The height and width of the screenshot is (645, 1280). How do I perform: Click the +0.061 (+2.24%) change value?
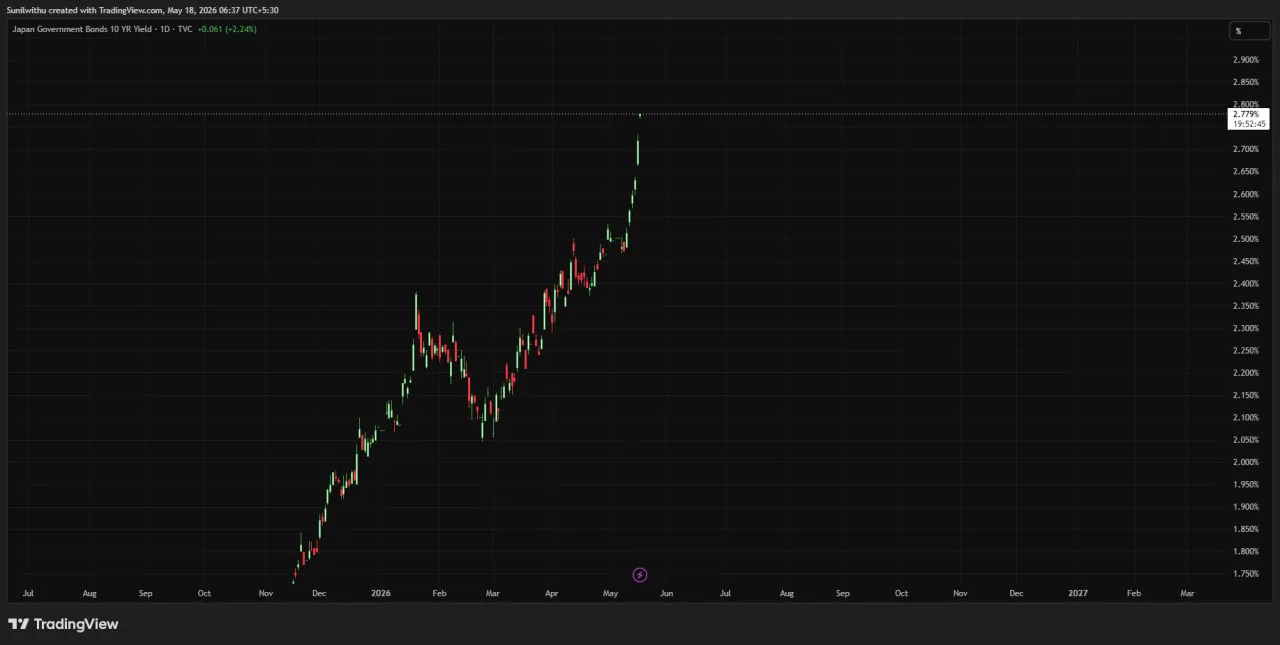coord(227,29)
